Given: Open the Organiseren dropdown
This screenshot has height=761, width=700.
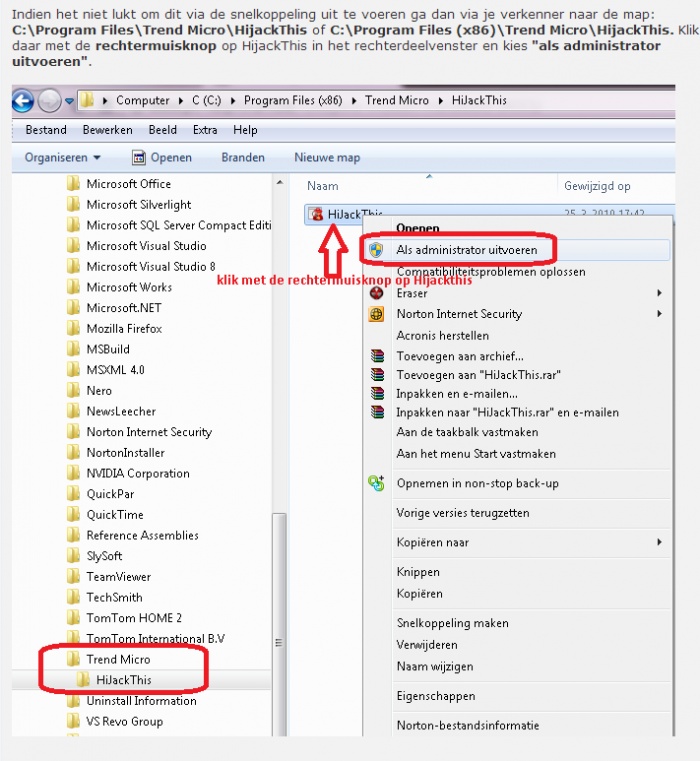Looking at the screenshot, I should point(62,158).
